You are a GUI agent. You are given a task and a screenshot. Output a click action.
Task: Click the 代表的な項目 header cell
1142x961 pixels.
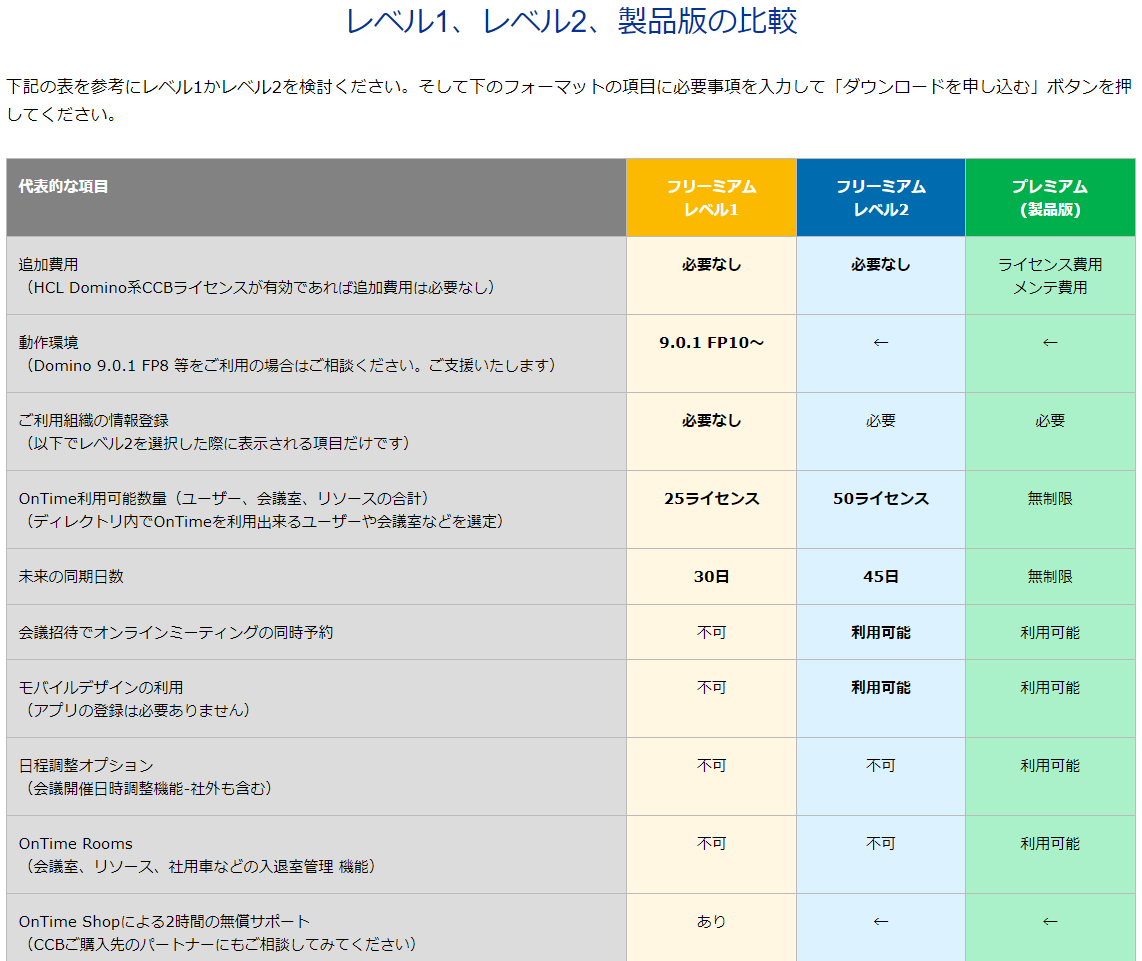pos(316,197)
